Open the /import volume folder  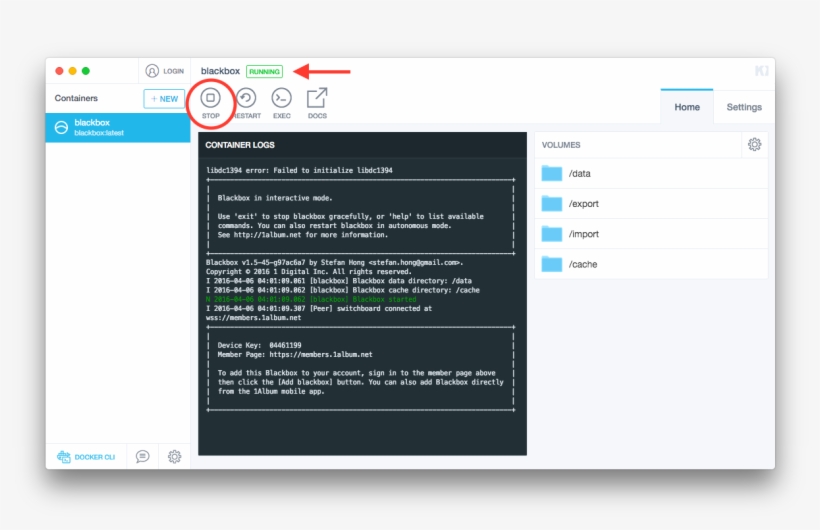pyautogui.click(x=651, y=234)
